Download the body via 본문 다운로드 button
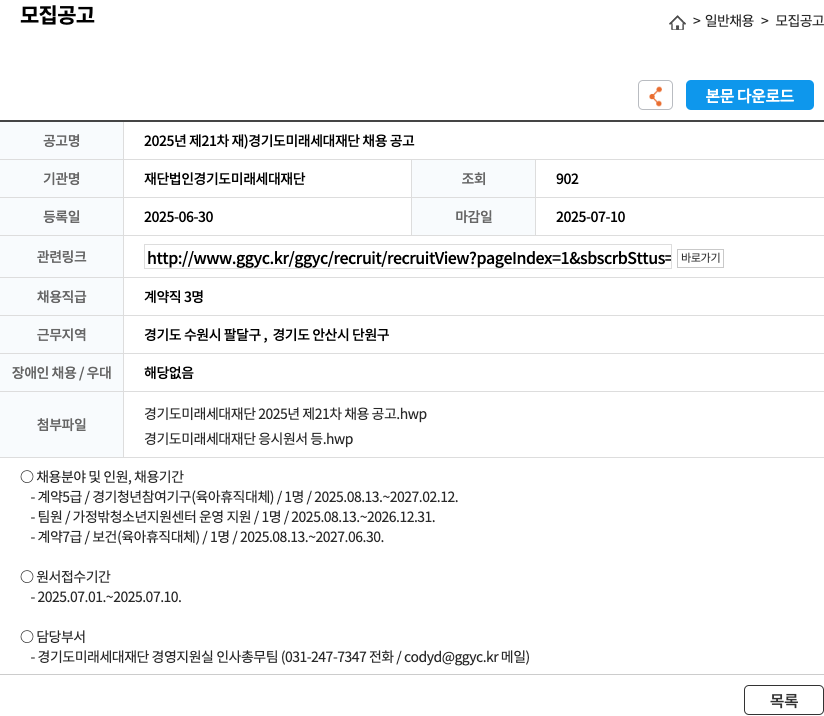Screen dimensions: 824x716 749,95
